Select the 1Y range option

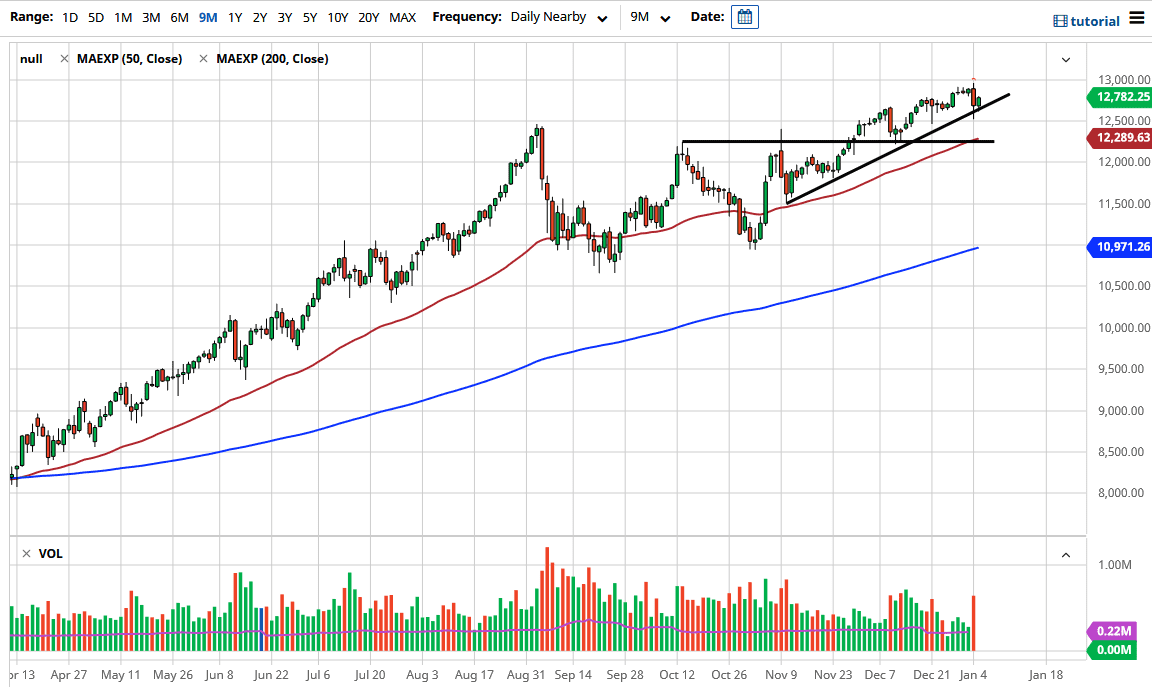click(235, 17)
